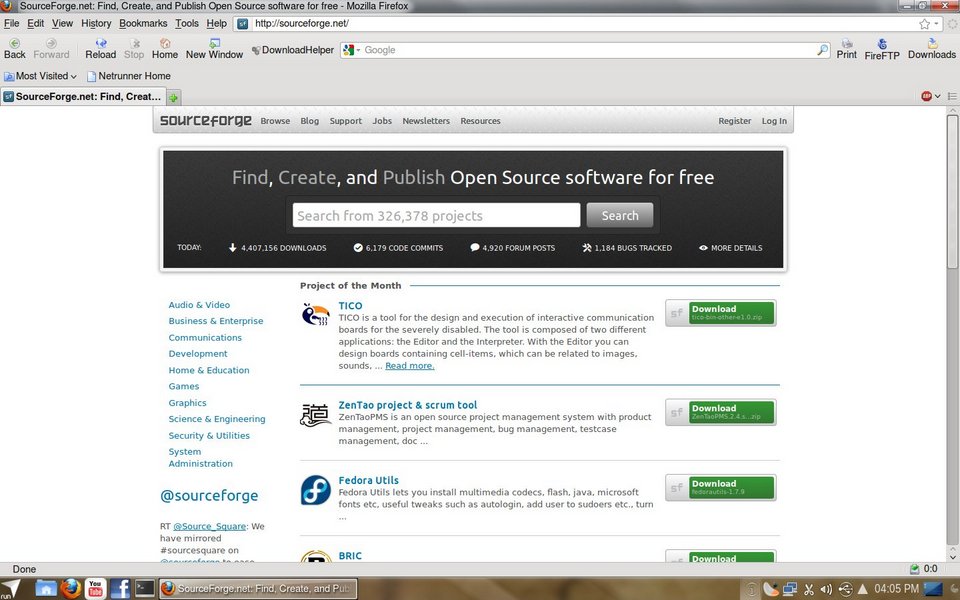
Task: Click the Reload toolbar button
Action: [x=100, y=49]
